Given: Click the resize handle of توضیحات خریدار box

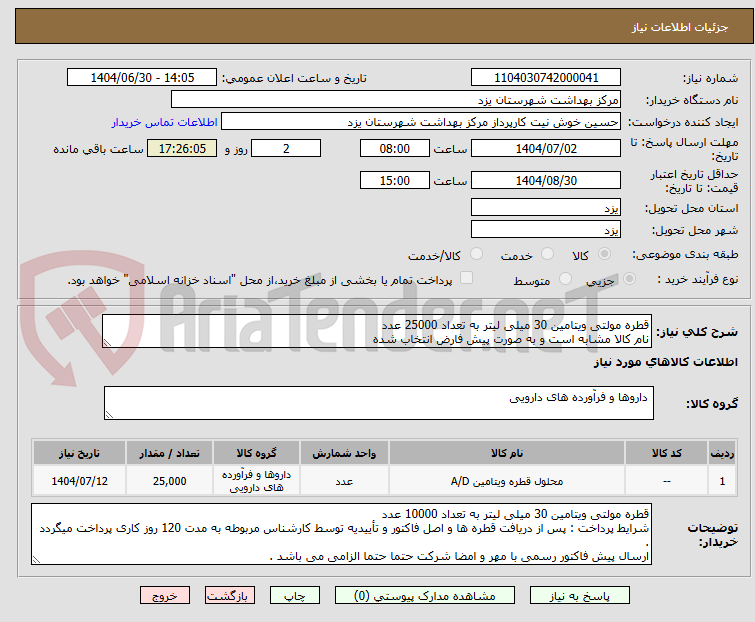Looking at the screenshot, I should click(x=37, y=560).
